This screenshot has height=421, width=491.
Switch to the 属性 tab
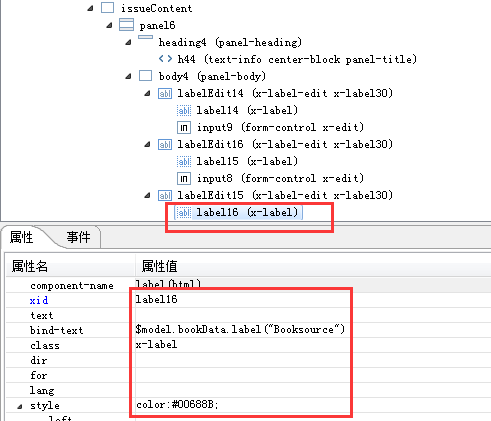pyautogui.click(x=21, y=237)
